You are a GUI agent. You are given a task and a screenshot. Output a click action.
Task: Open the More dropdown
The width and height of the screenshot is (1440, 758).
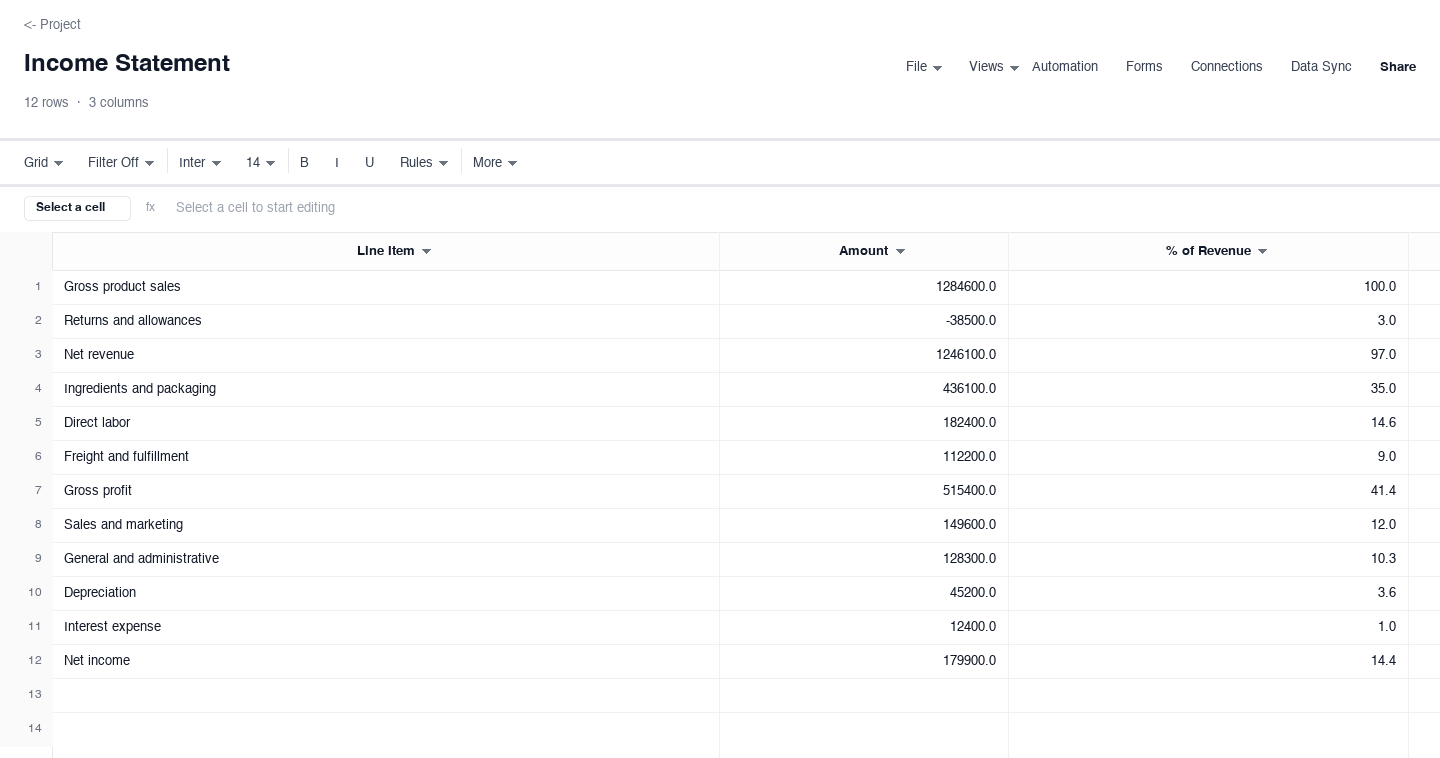[495, 162]
